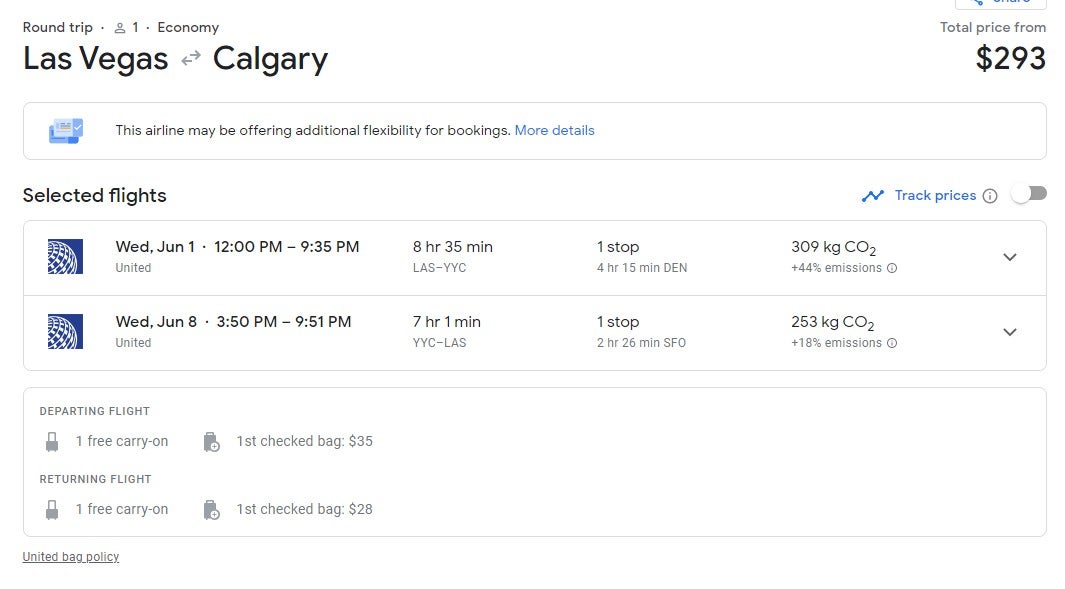Viewport: 1065px width, 589px height.
Task: Expand the Wed, Jun 8 flight details
Action: click(1010, 332)
